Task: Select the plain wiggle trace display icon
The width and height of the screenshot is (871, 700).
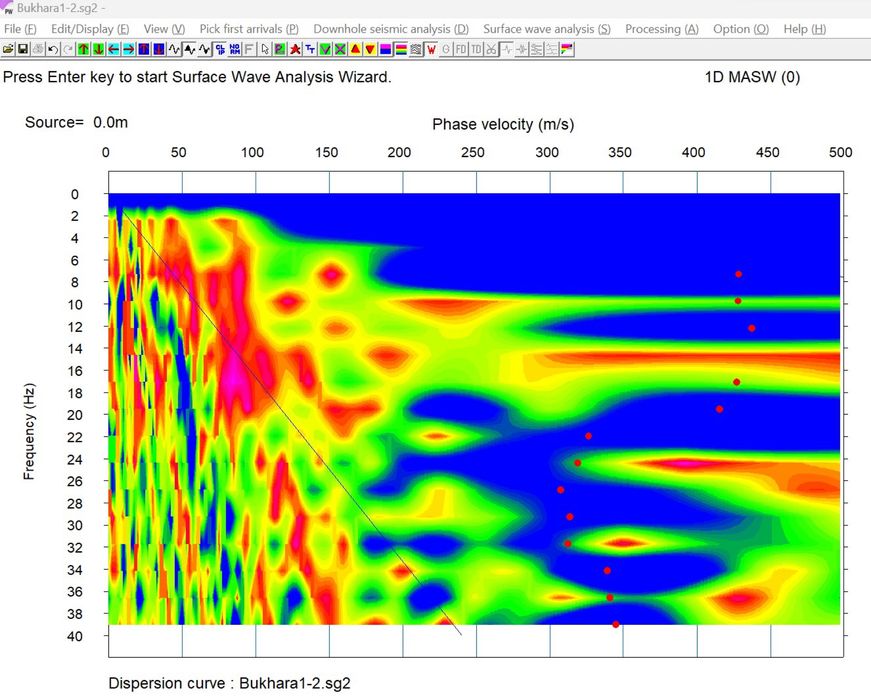Action: [x=174, y=49]
